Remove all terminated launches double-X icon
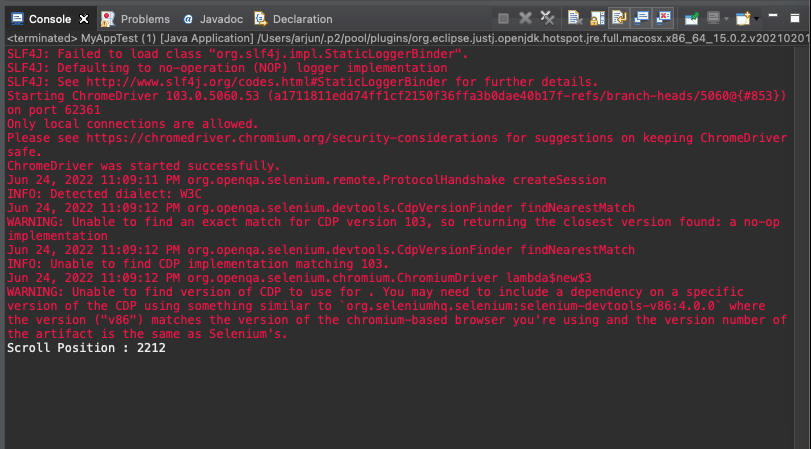The height and width of the screenshot is (449, 811). pyautogui.click(x=547, y=19)
